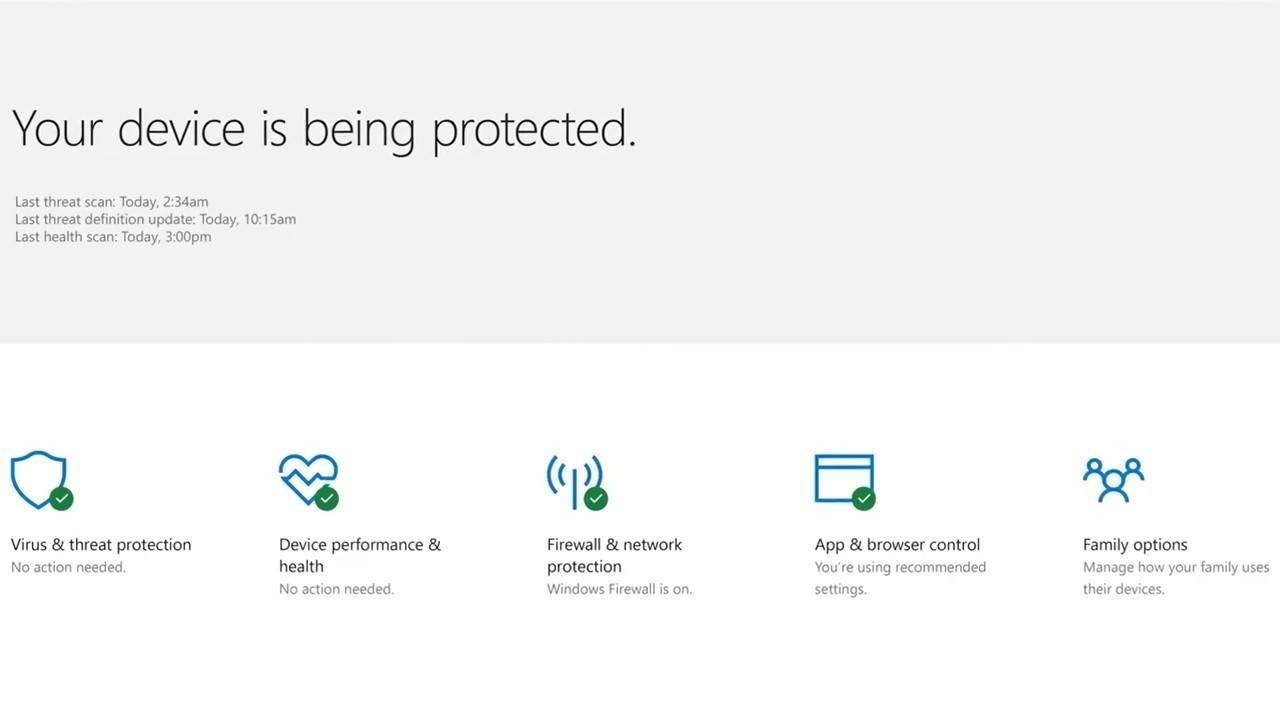Viewport: 1280px width, 720px height.
Task: Click the Device performance heart icon
Action: 308,480
